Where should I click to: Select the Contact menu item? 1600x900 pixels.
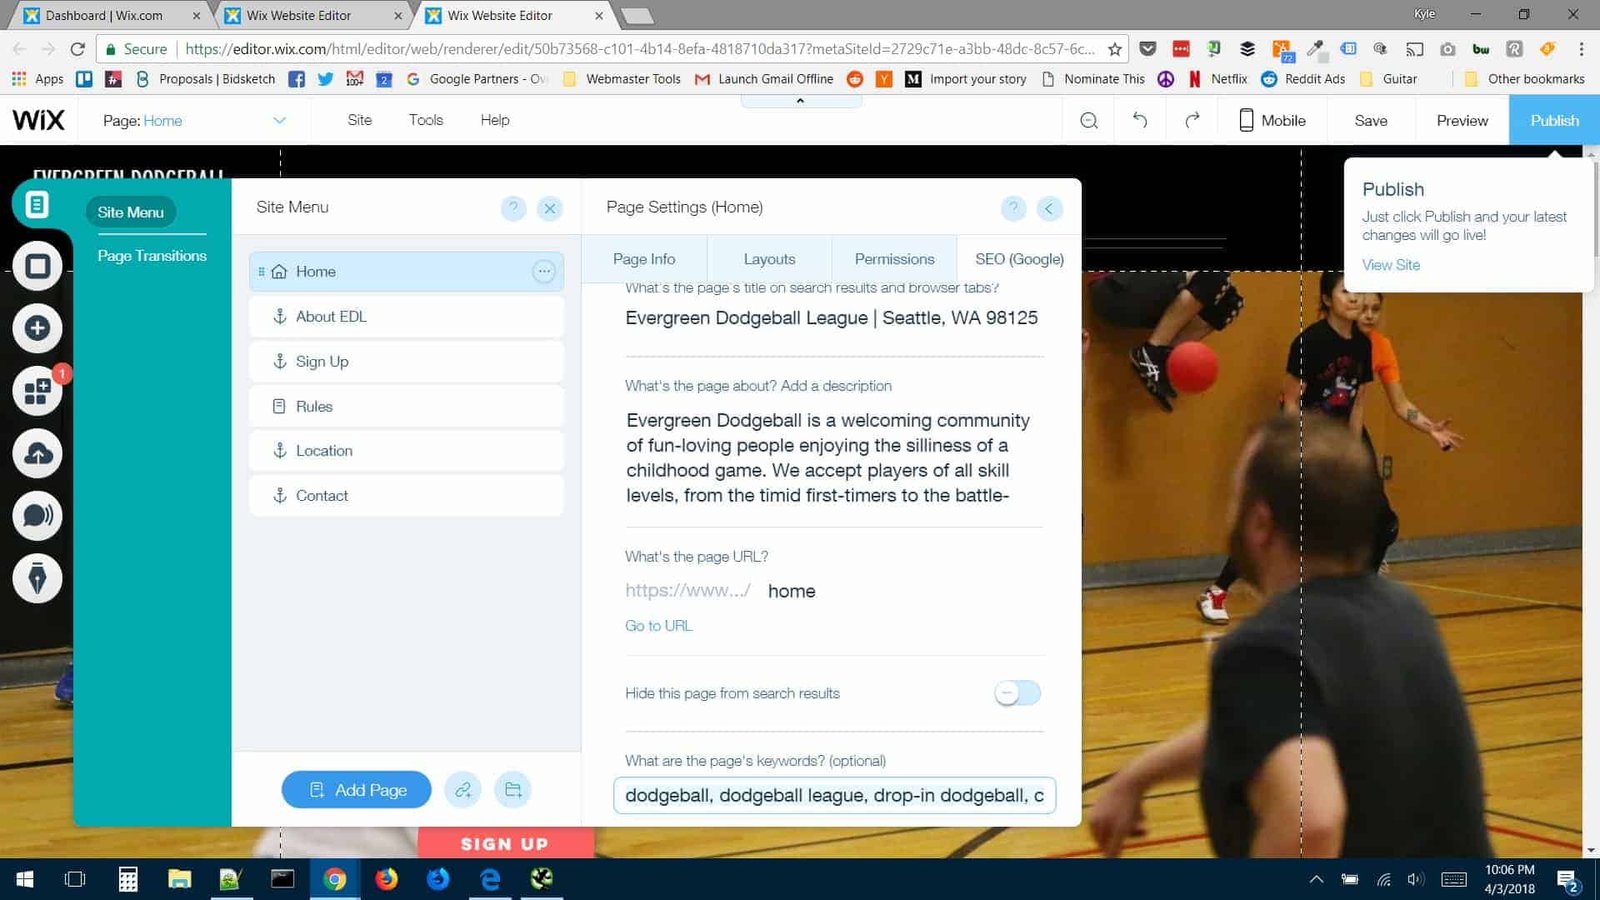tap(406, 495)
